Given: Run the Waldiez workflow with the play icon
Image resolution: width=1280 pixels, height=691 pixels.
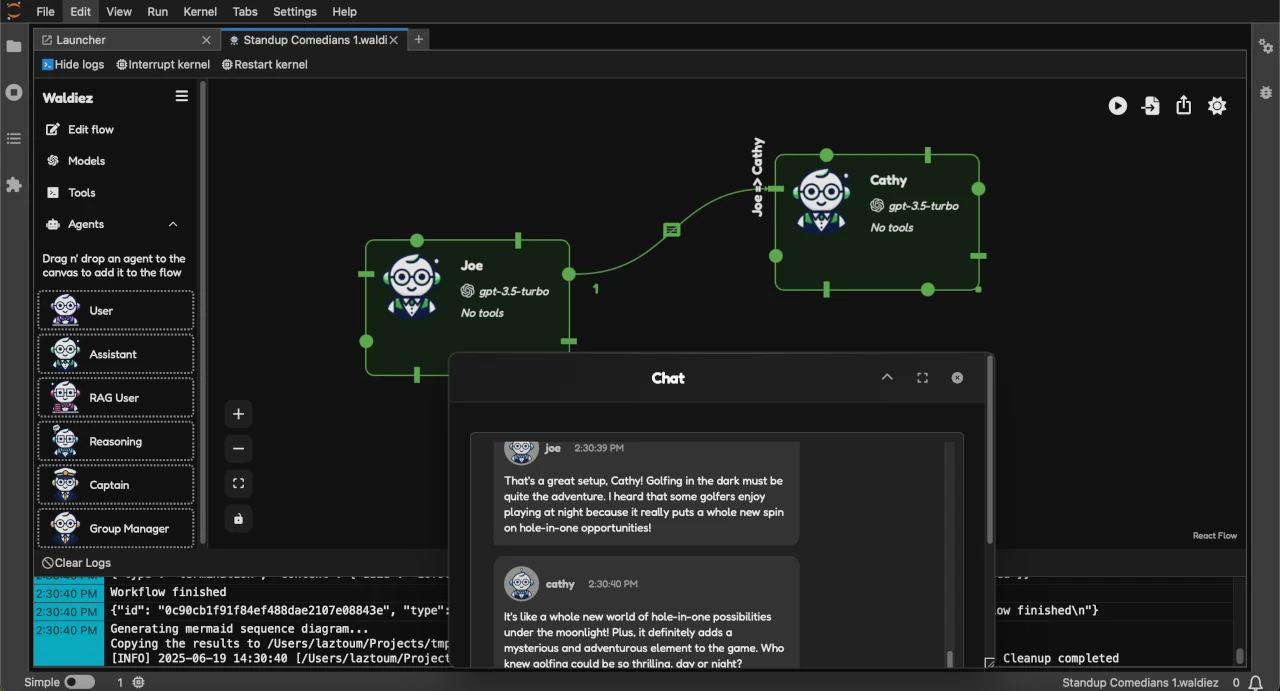Looking at the screenshot, I should coord(1117,105).
